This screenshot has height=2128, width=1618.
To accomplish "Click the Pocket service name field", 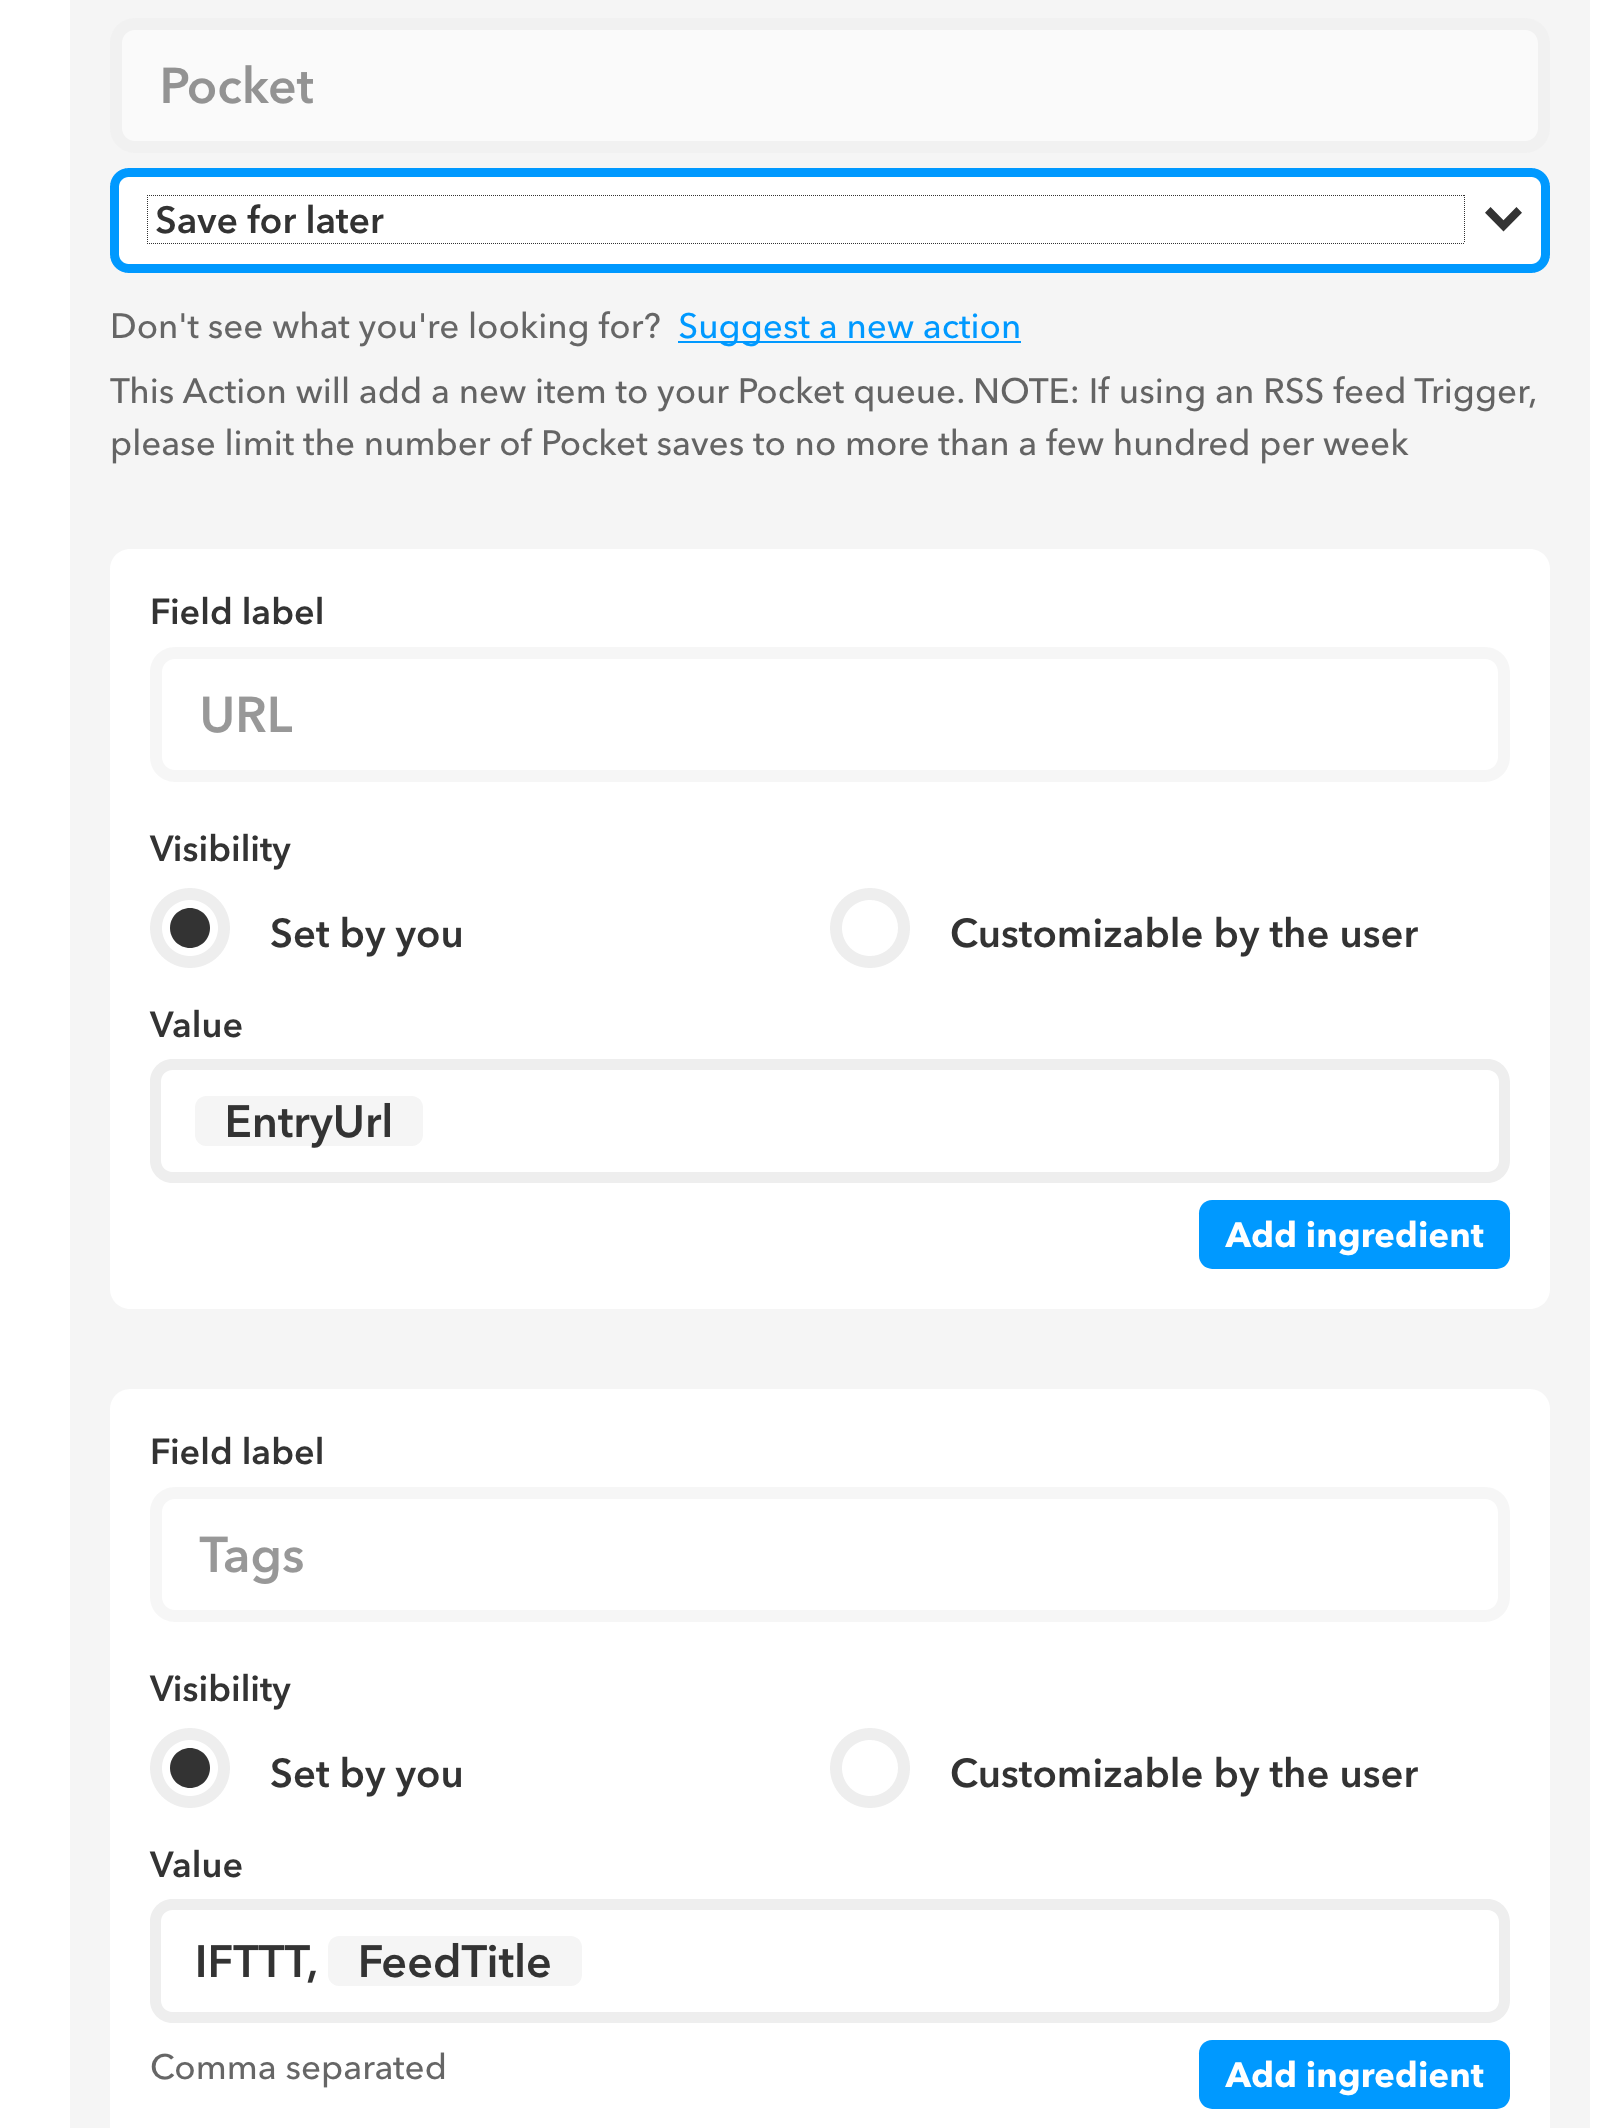I will tap(829, 86).
